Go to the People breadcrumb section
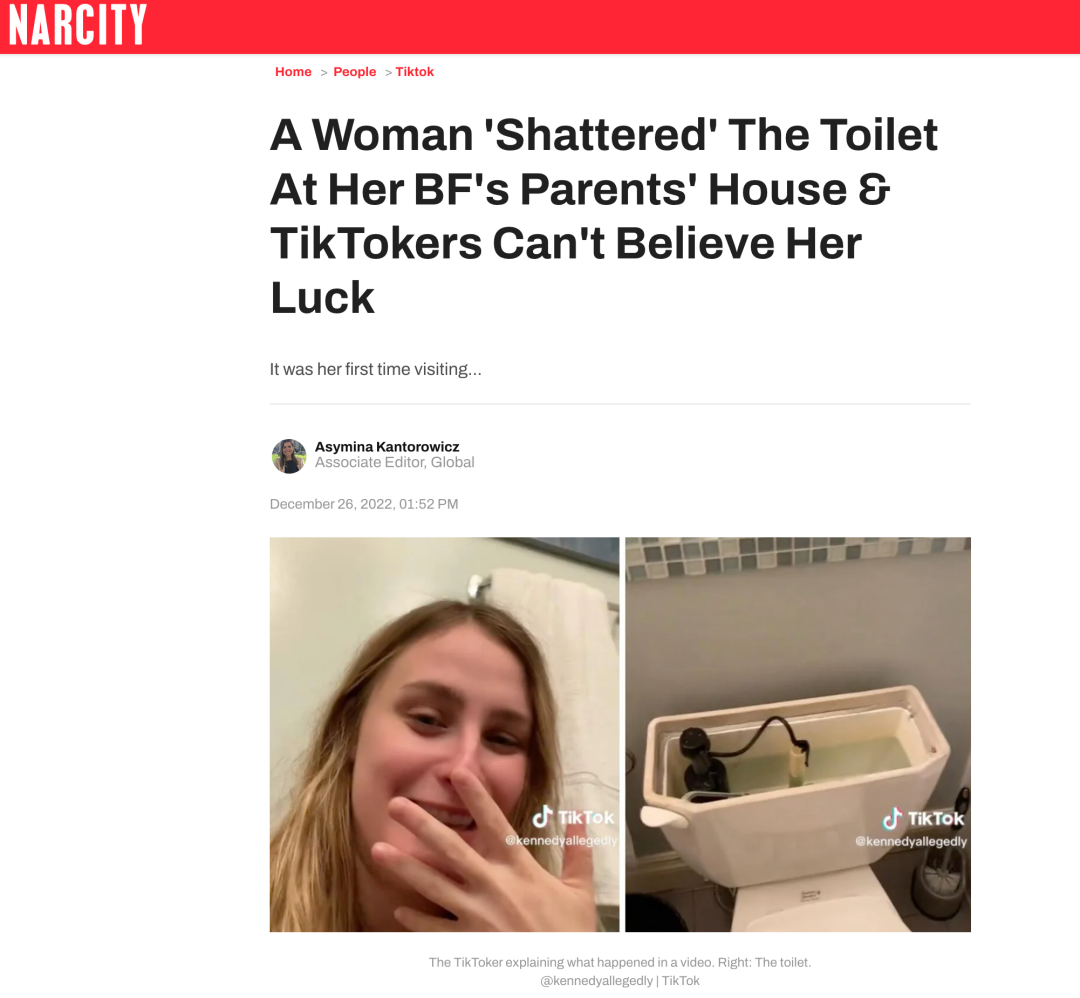 click(x=355, y=72)
